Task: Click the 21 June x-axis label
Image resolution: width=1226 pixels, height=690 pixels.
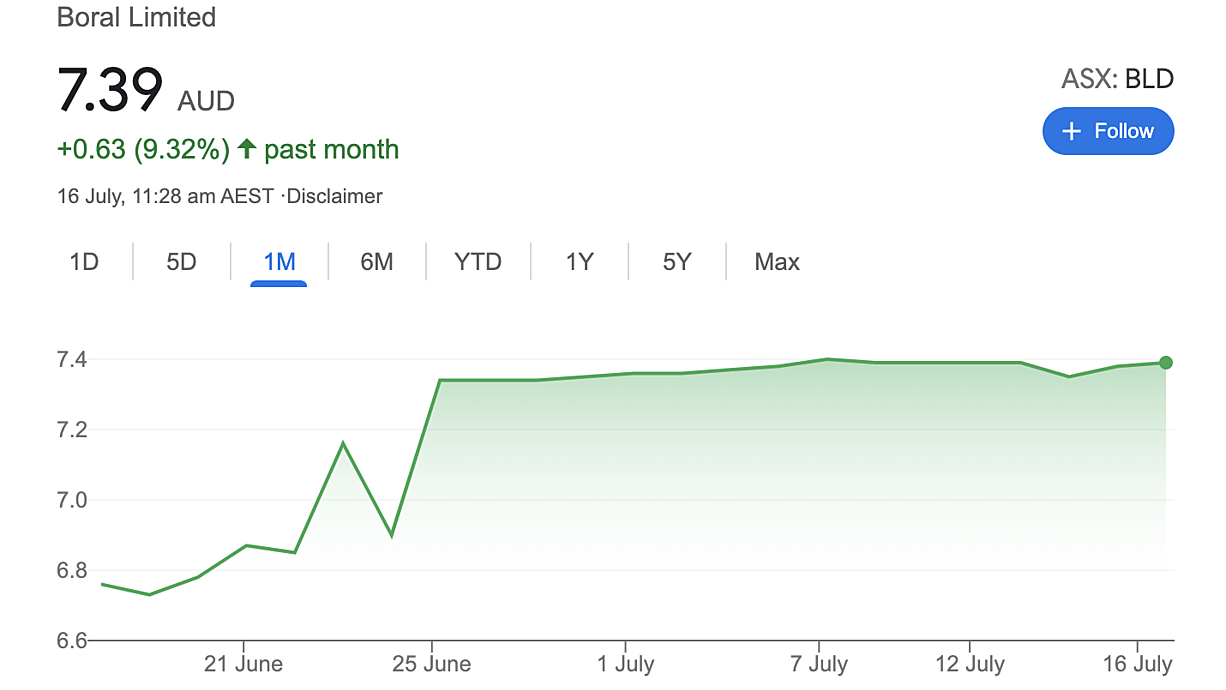Action: pos(244,664)
